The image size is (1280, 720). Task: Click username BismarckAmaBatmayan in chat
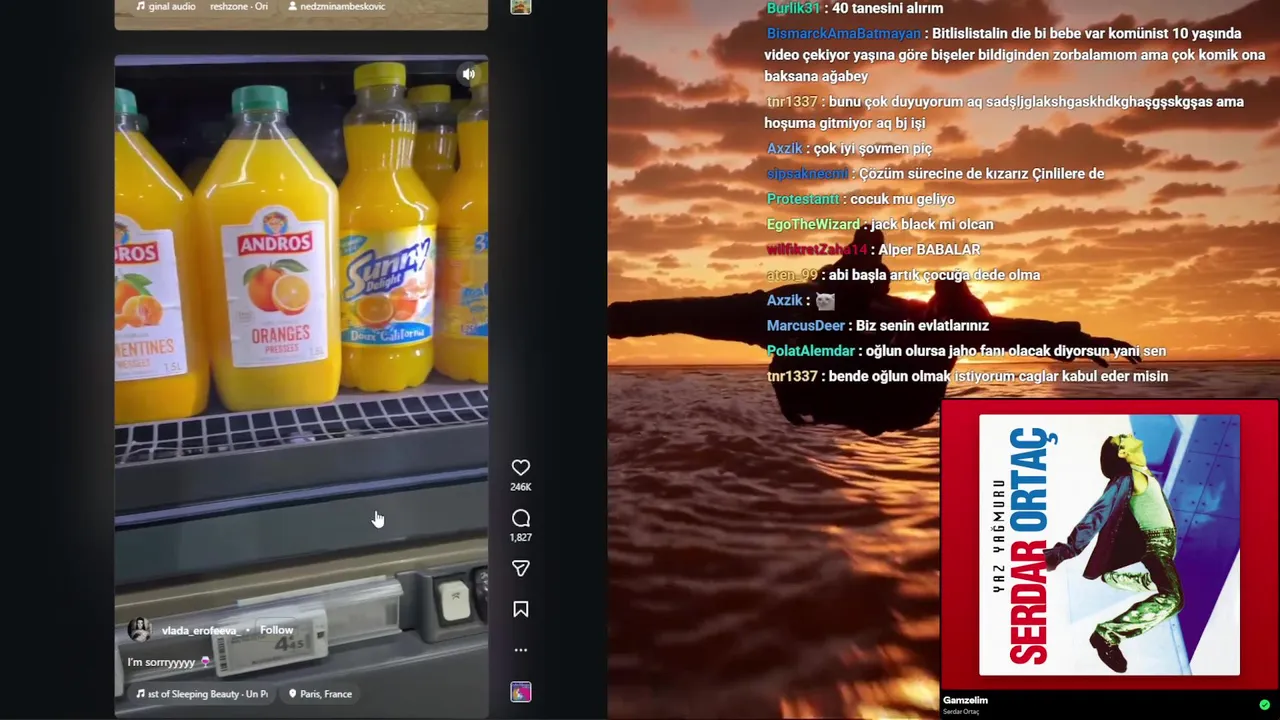[x=843, y=34]
